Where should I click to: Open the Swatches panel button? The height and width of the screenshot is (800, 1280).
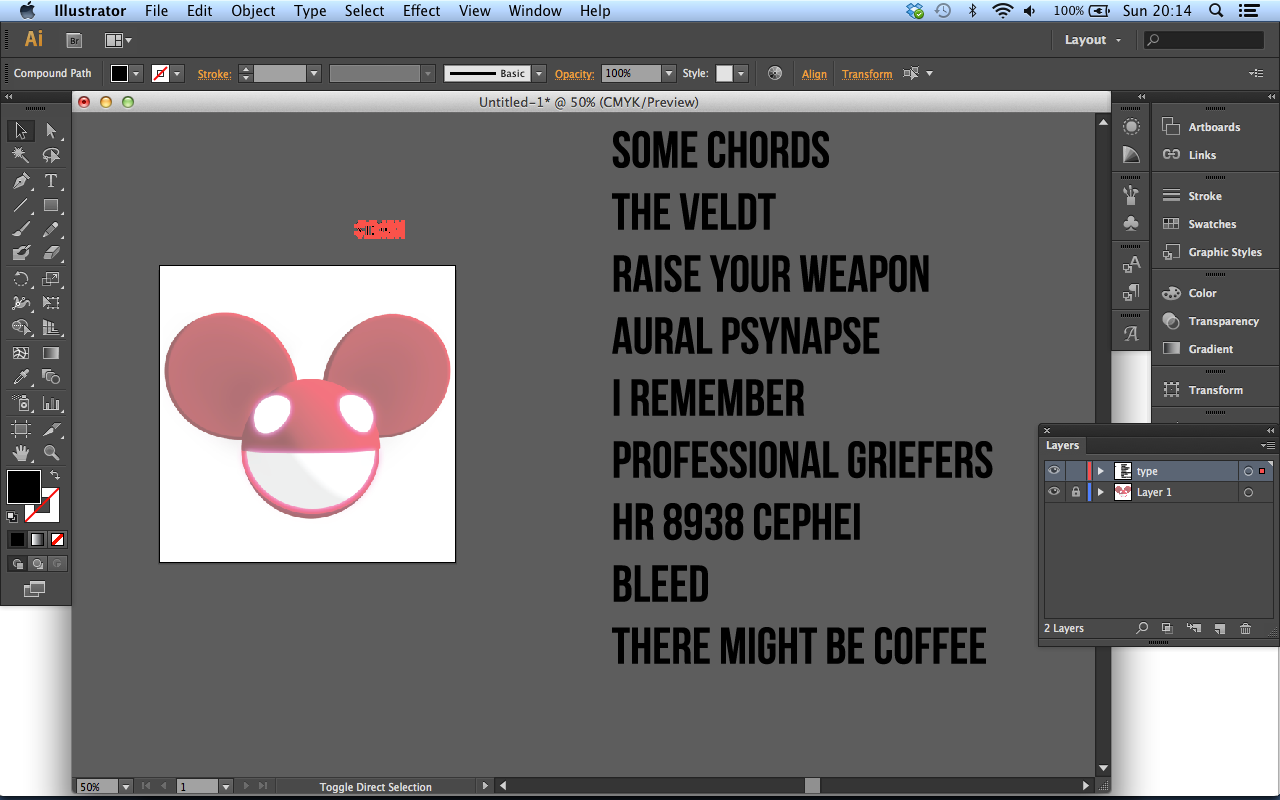click(x=1213, y=224)
